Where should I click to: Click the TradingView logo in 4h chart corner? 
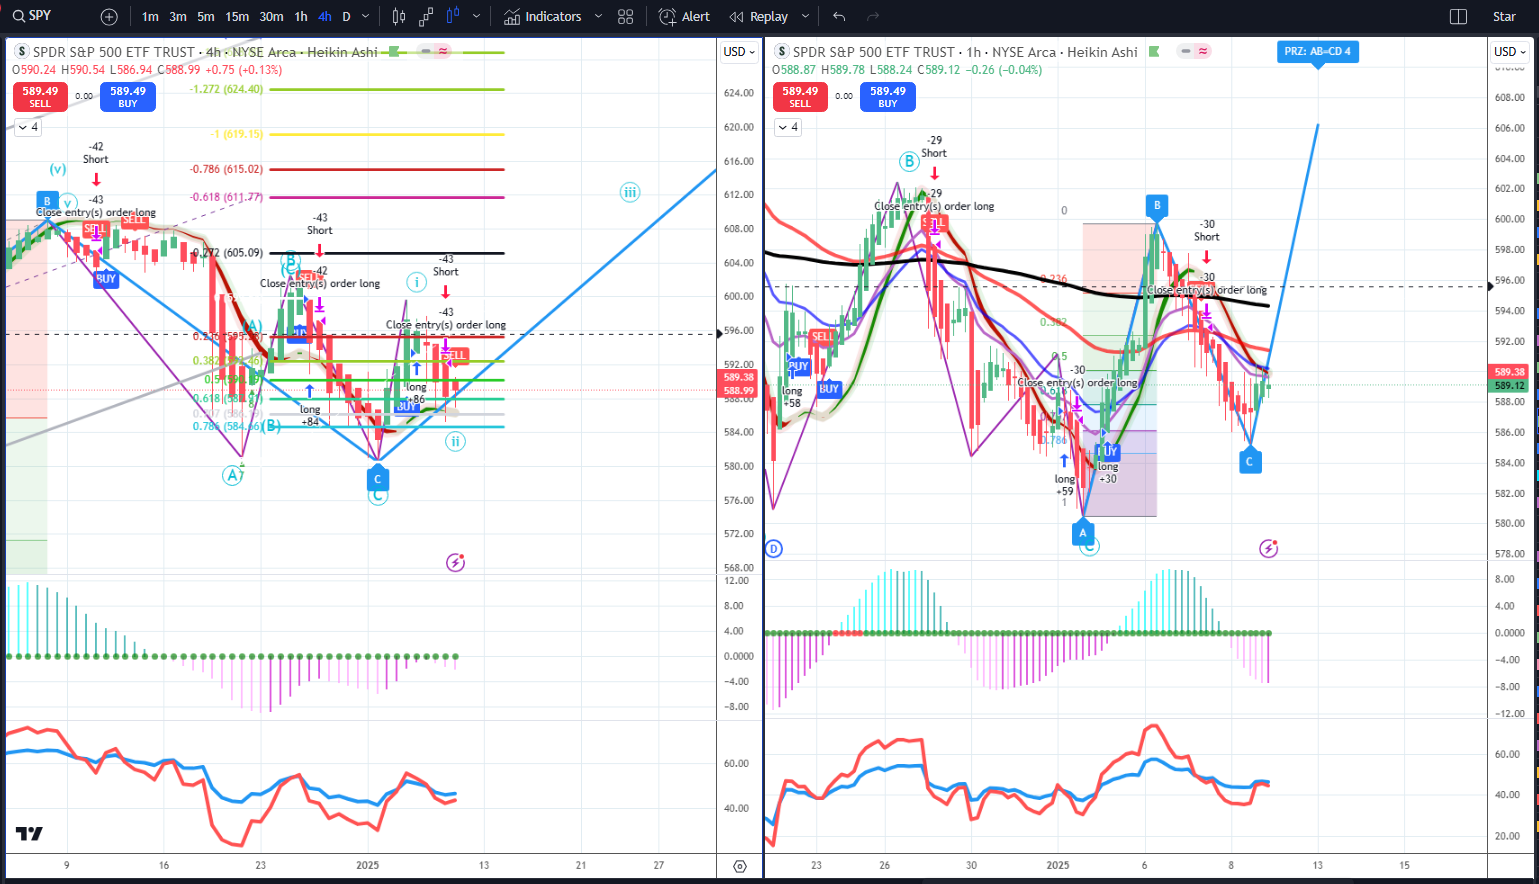coord(29,834)
